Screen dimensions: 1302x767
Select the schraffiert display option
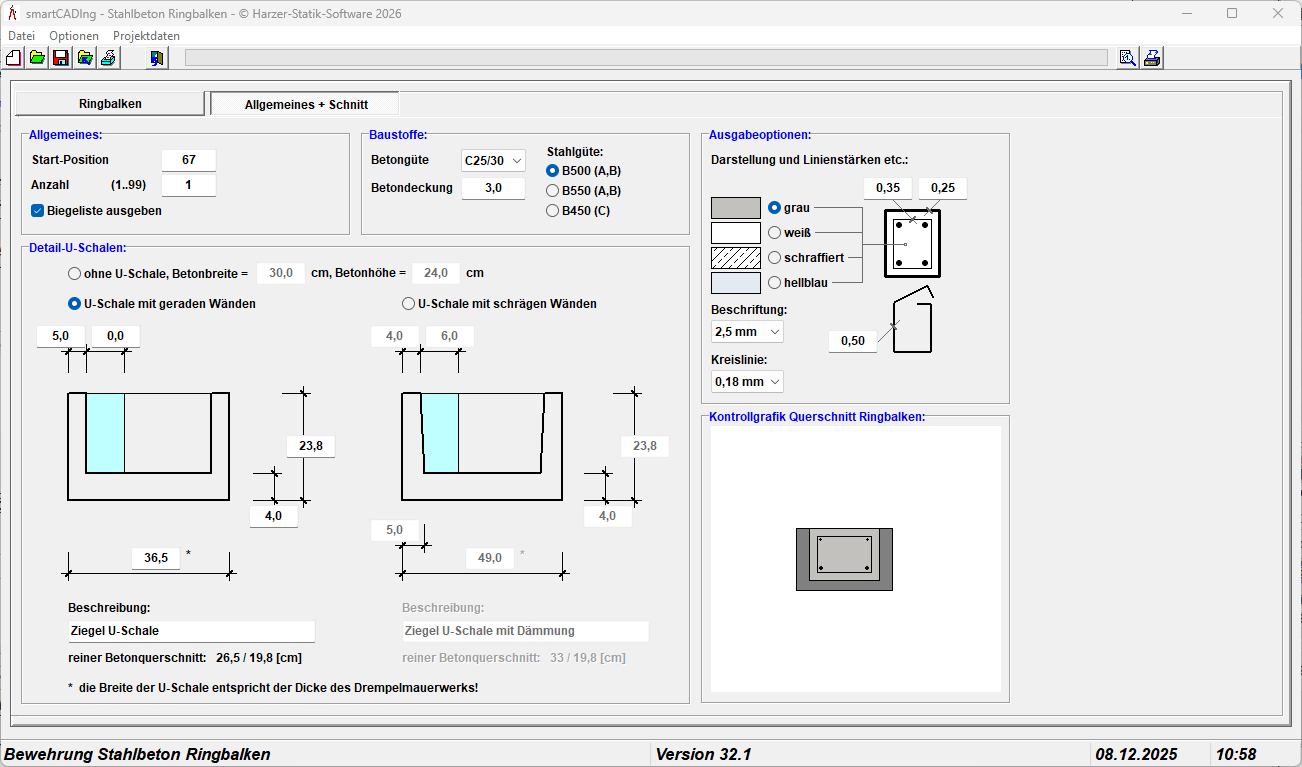(x=774, y=258)
